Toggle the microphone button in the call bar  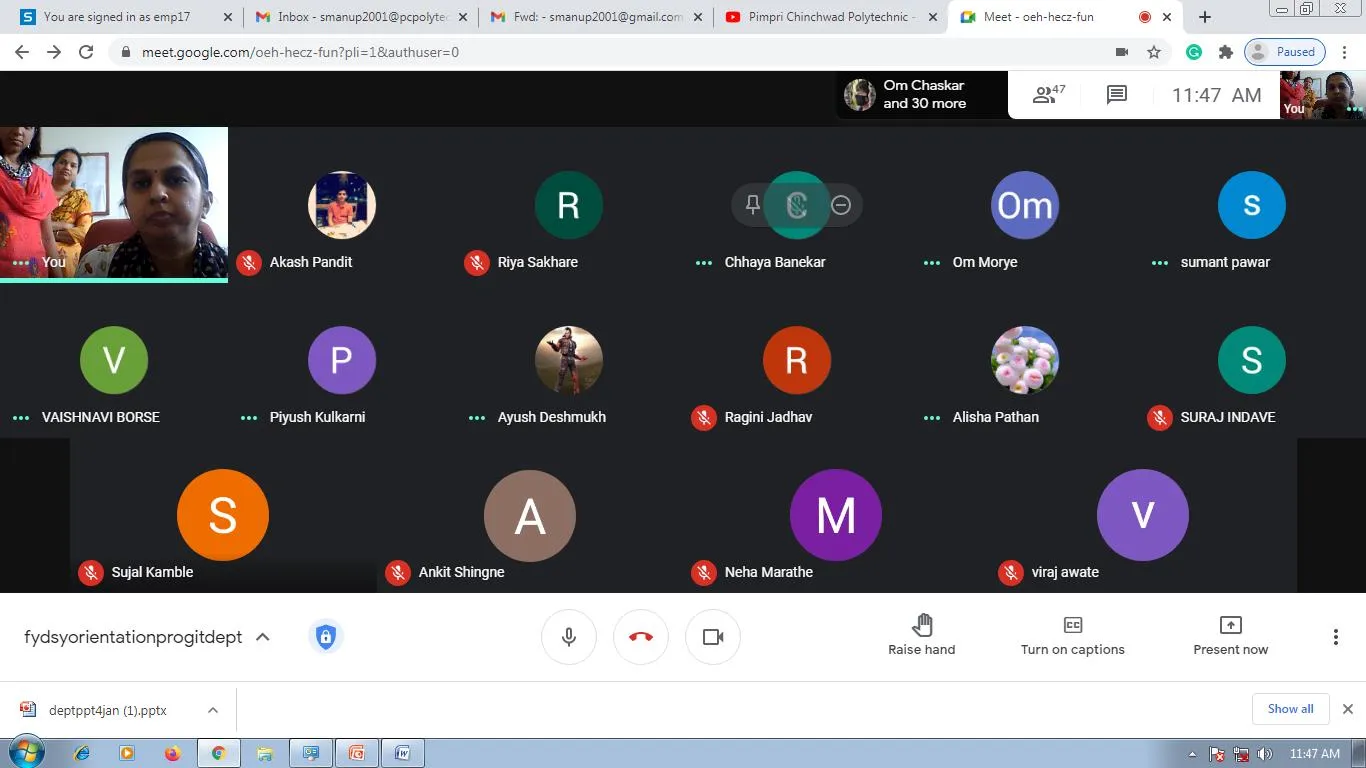click(569, 637)
